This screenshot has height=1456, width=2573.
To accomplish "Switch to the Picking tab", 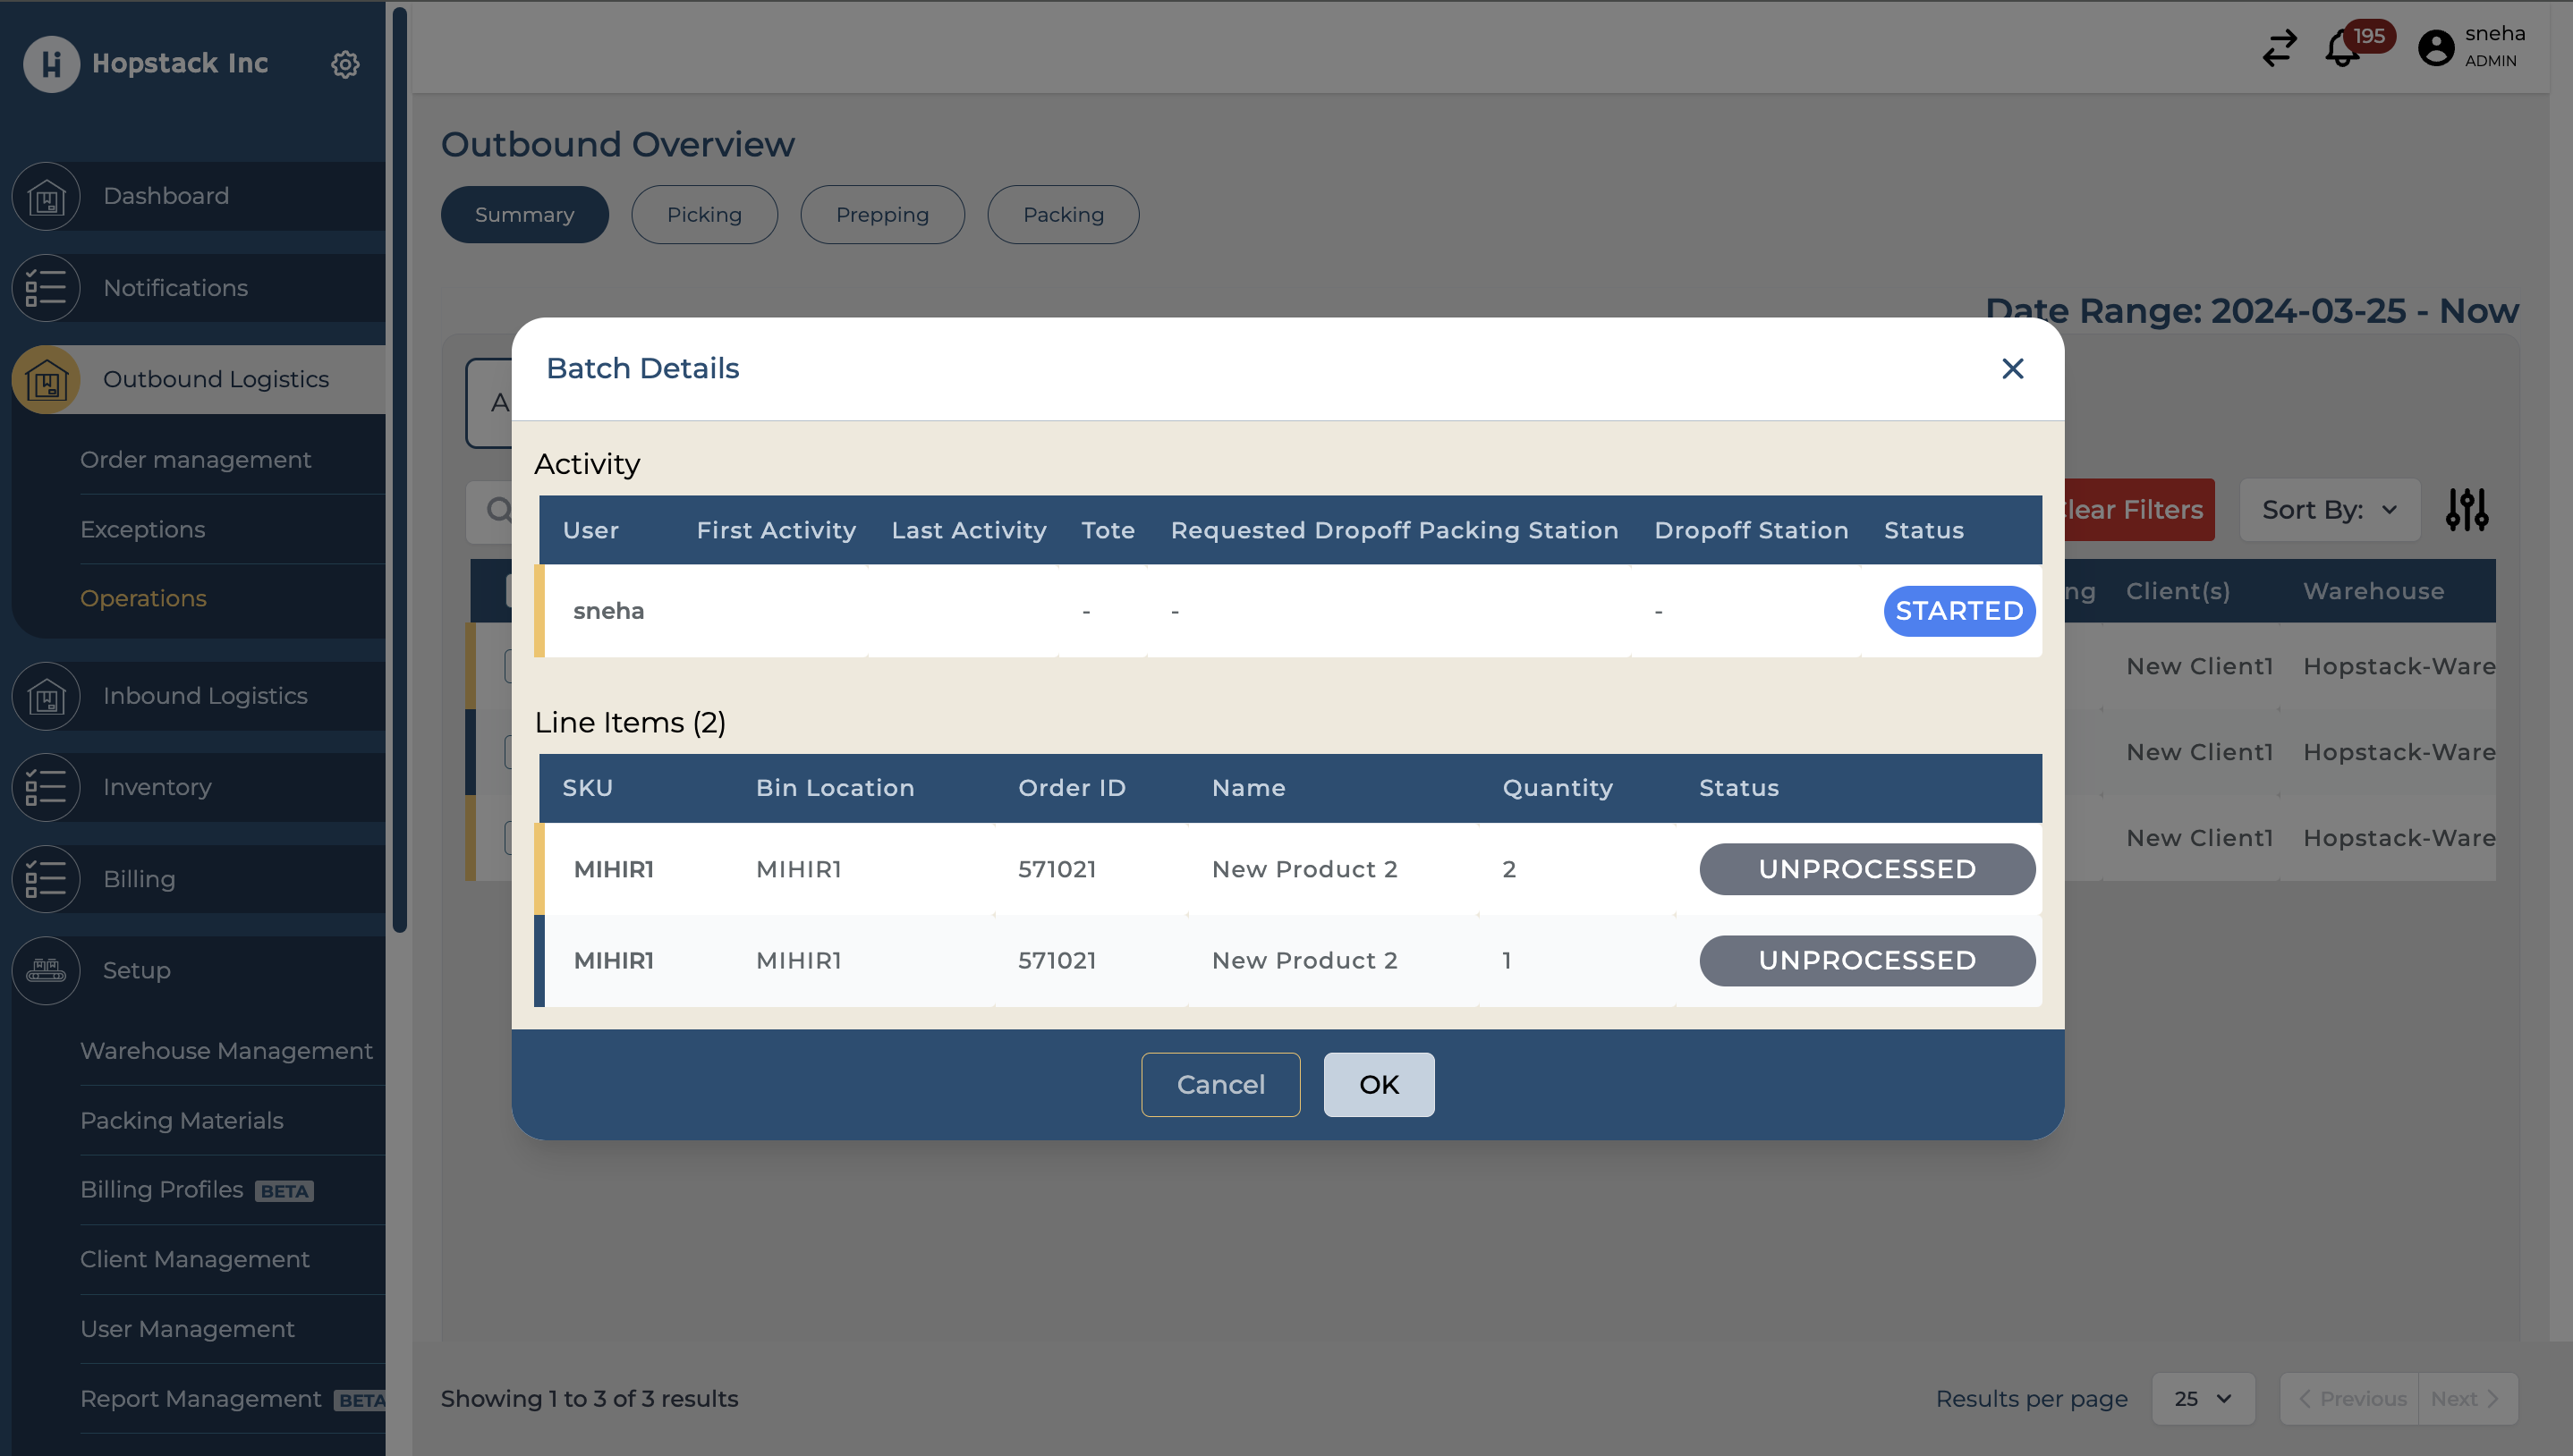I will (x=704, y=215).
